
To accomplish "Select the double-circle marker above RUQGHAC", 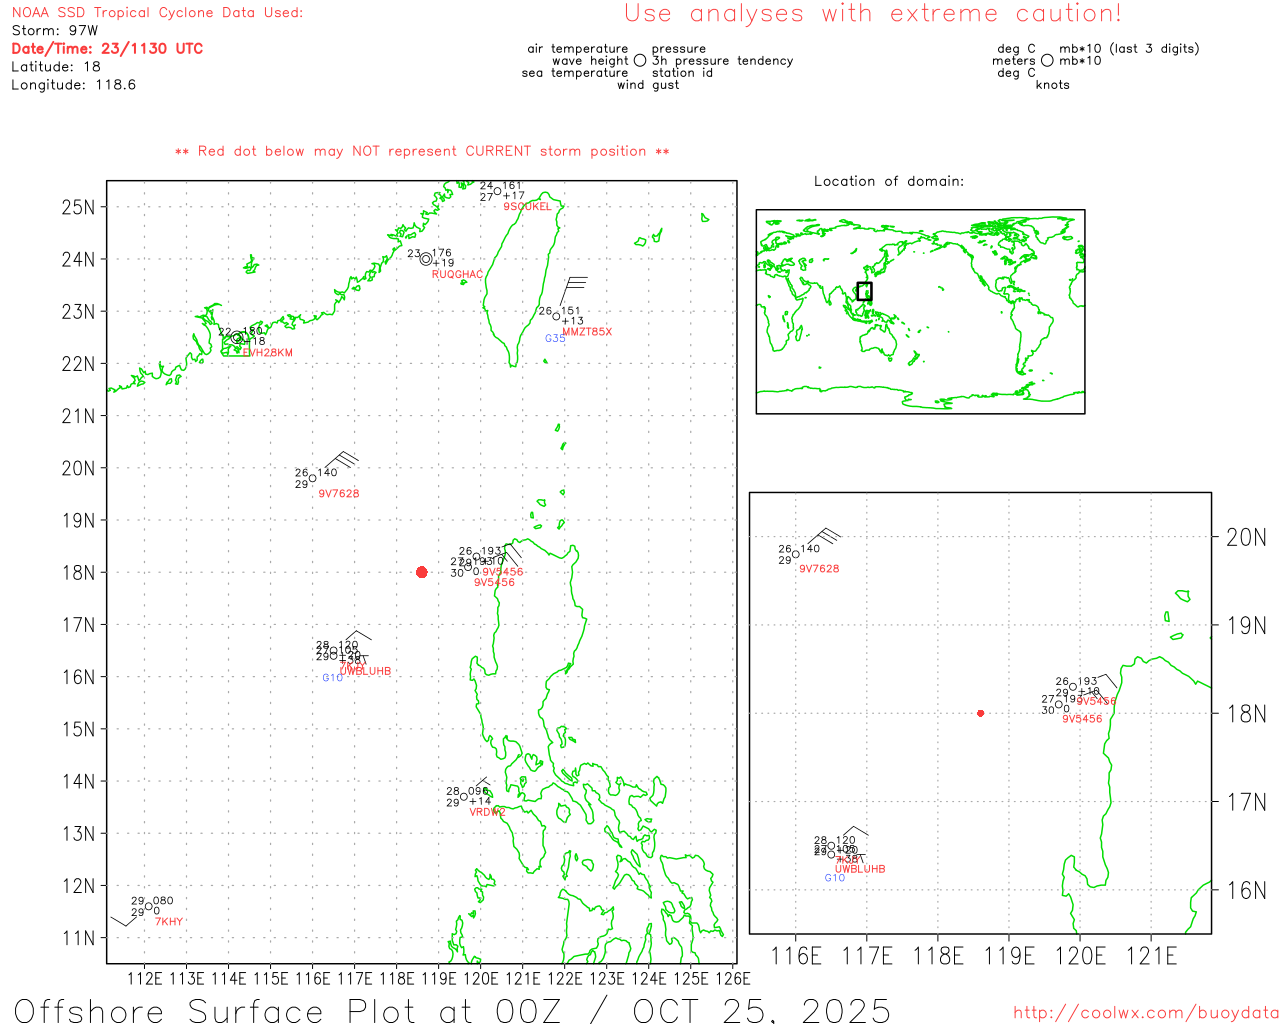I will [x=426, y=259].
